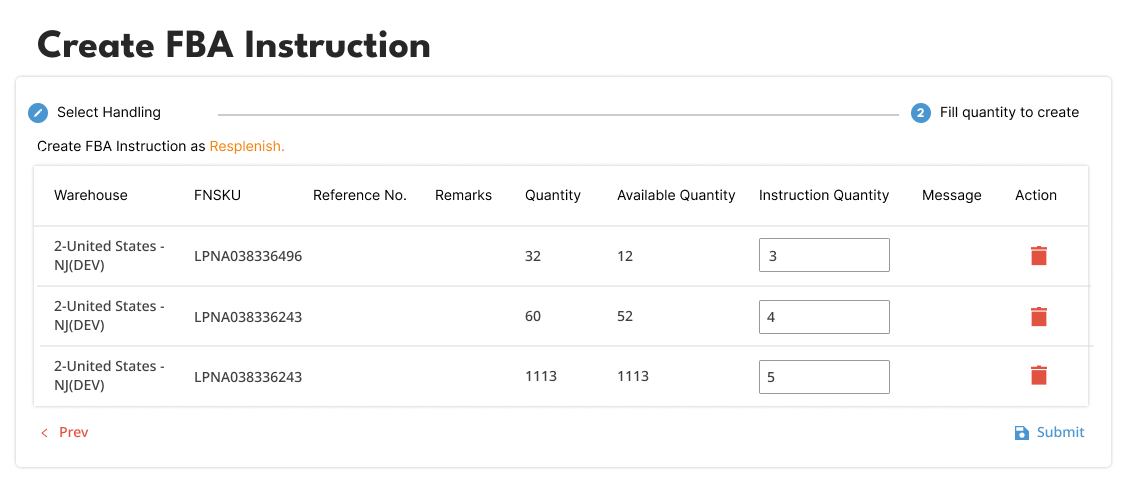Click the Prev back chevron icon
Viewport: 1140px width, 490px height.
point(44,433)
